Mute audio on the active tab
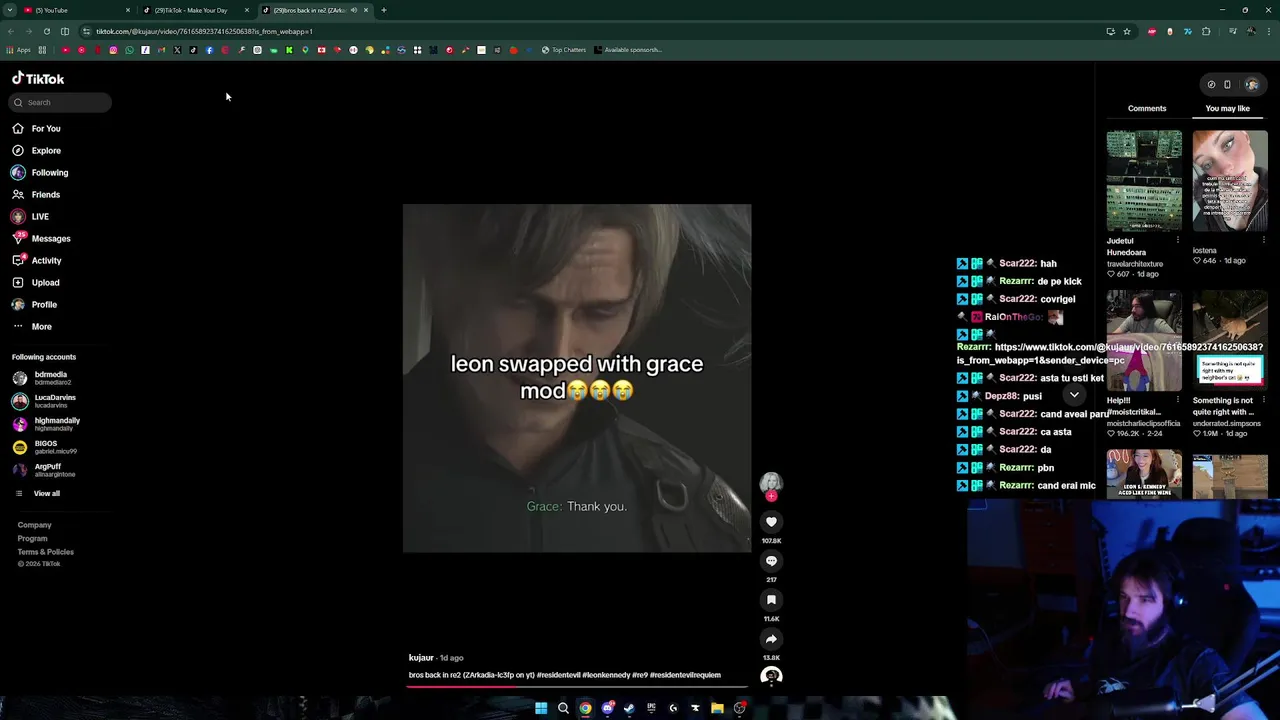The height and width of the screenshot is (720, 1280). click(x=353, y=10)
